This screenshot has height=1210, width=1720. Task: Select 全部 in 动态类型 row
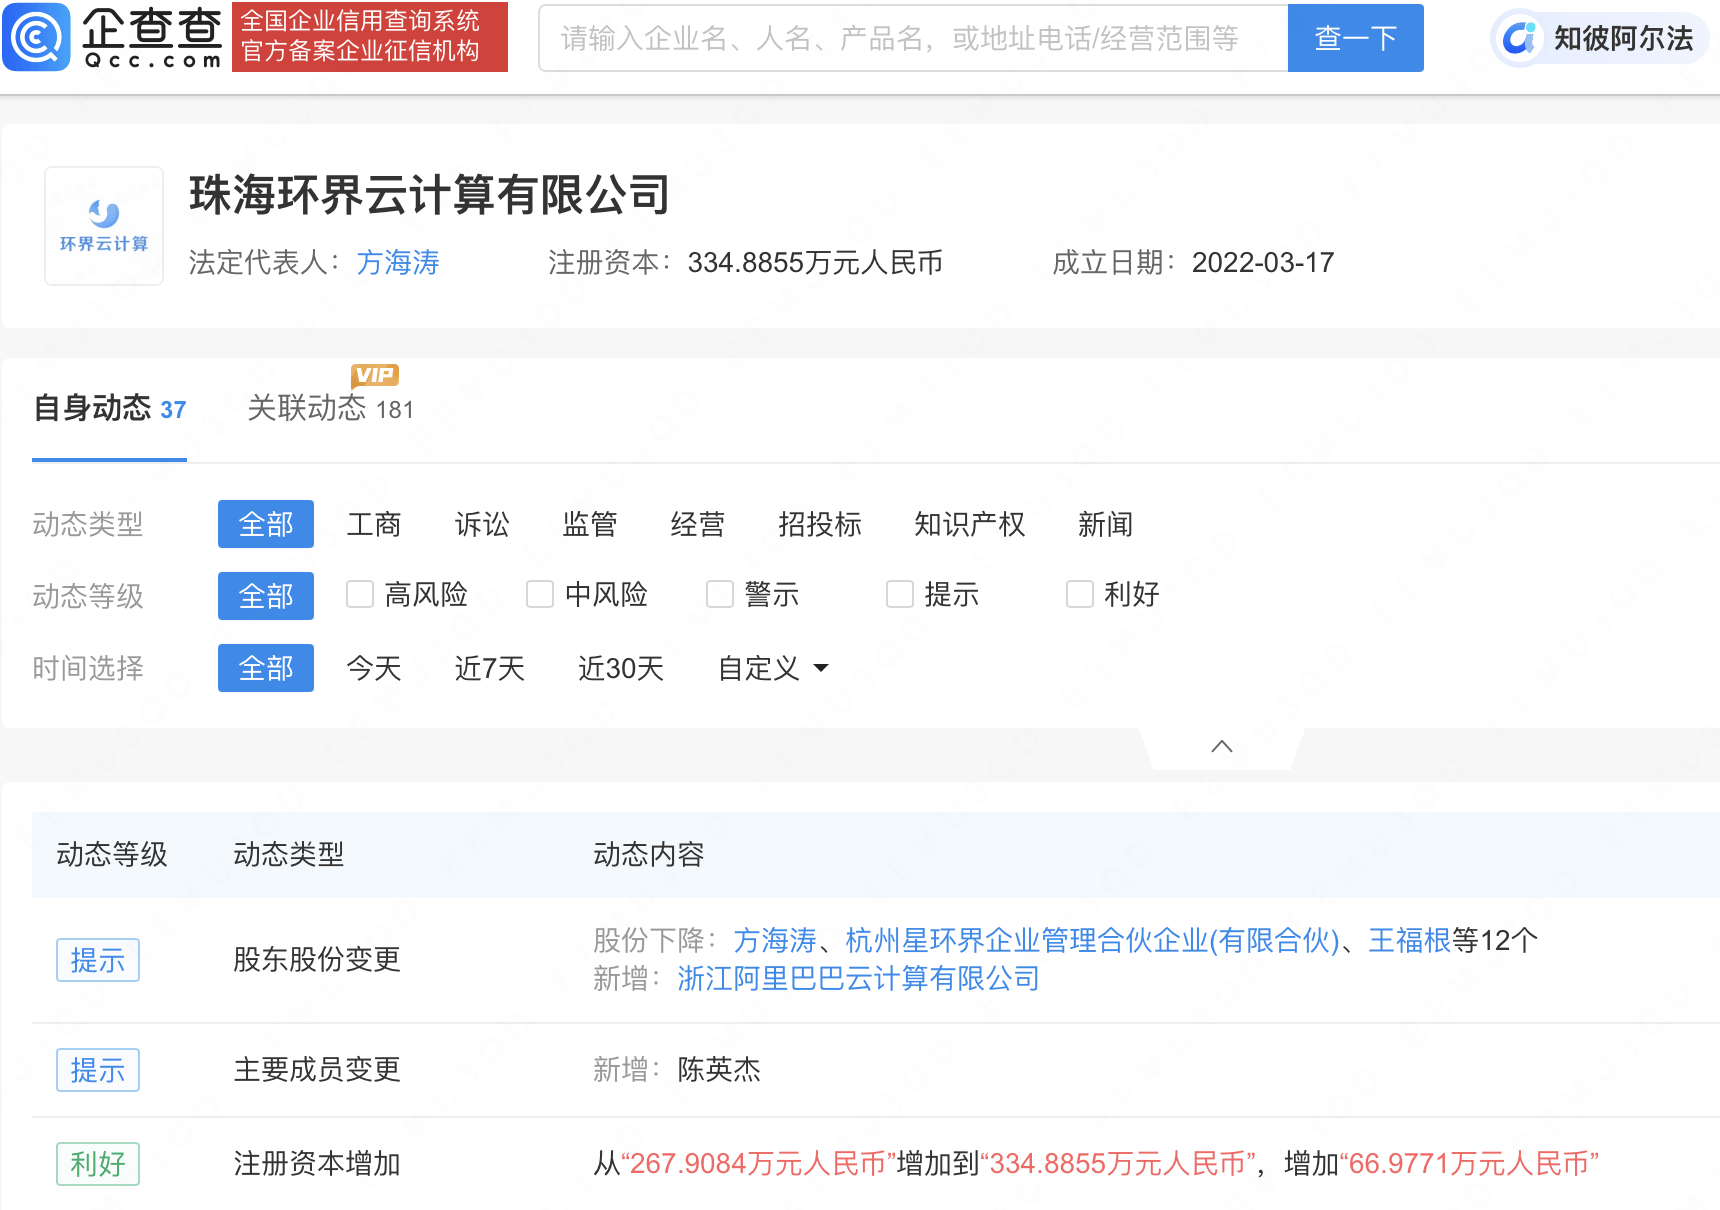coord(266,524)
